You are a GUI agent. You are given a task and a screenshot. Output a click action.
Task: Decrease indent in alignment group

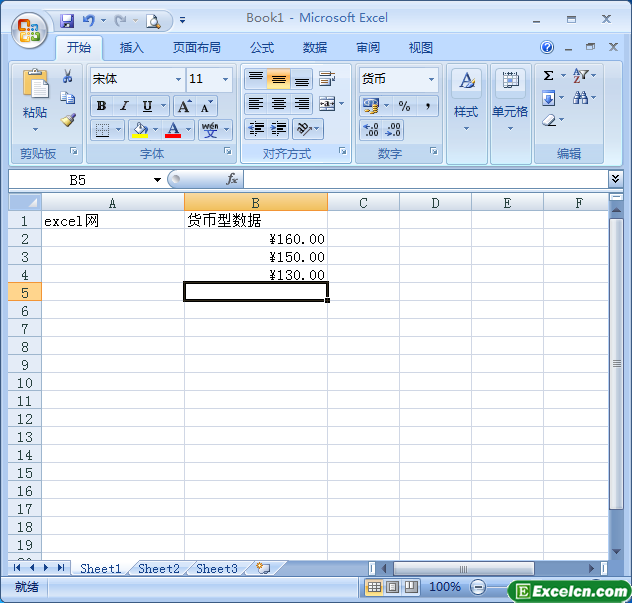256,129
